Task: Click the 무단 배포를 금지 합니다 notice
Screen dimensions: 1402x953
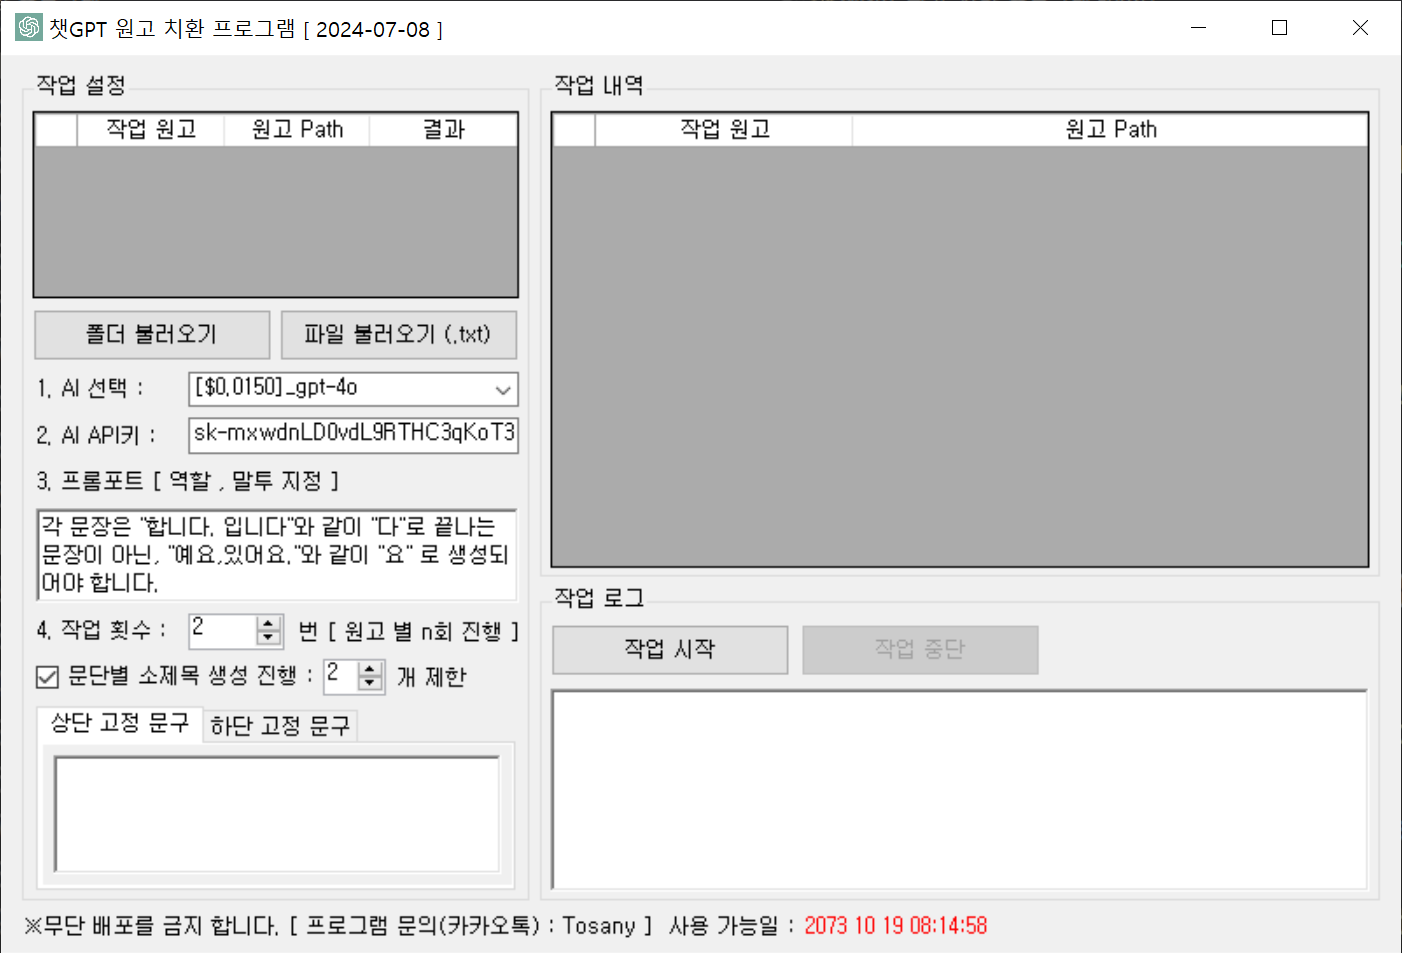Action: pyautogui.click(x=151, y=926)
